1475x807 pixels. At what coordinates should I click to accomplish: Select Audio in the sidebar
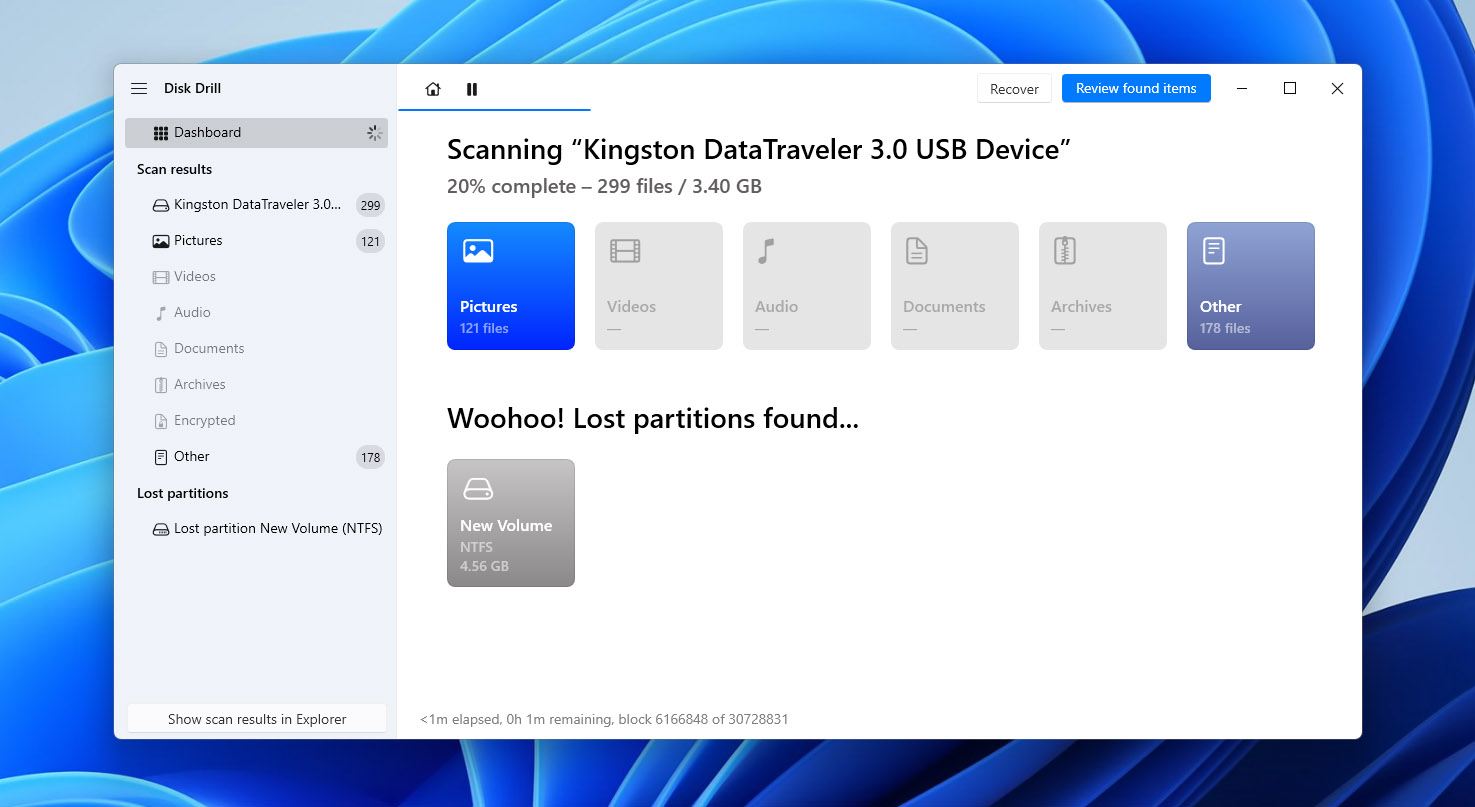pos(256,313)
